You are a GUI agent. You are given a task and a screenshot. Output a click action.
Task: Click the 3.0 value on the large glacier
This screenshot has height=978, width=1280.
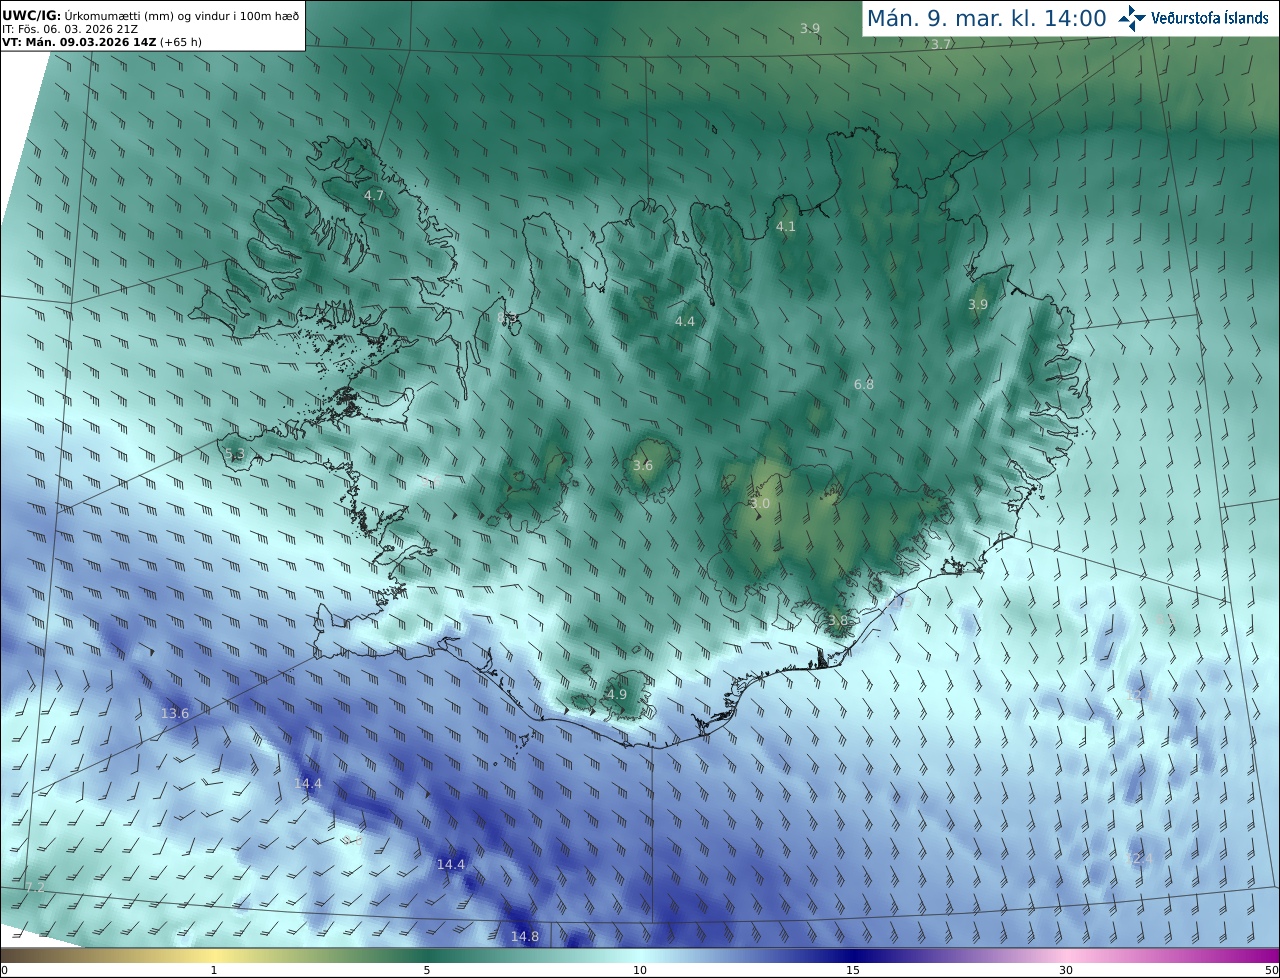tap(760, 504)
